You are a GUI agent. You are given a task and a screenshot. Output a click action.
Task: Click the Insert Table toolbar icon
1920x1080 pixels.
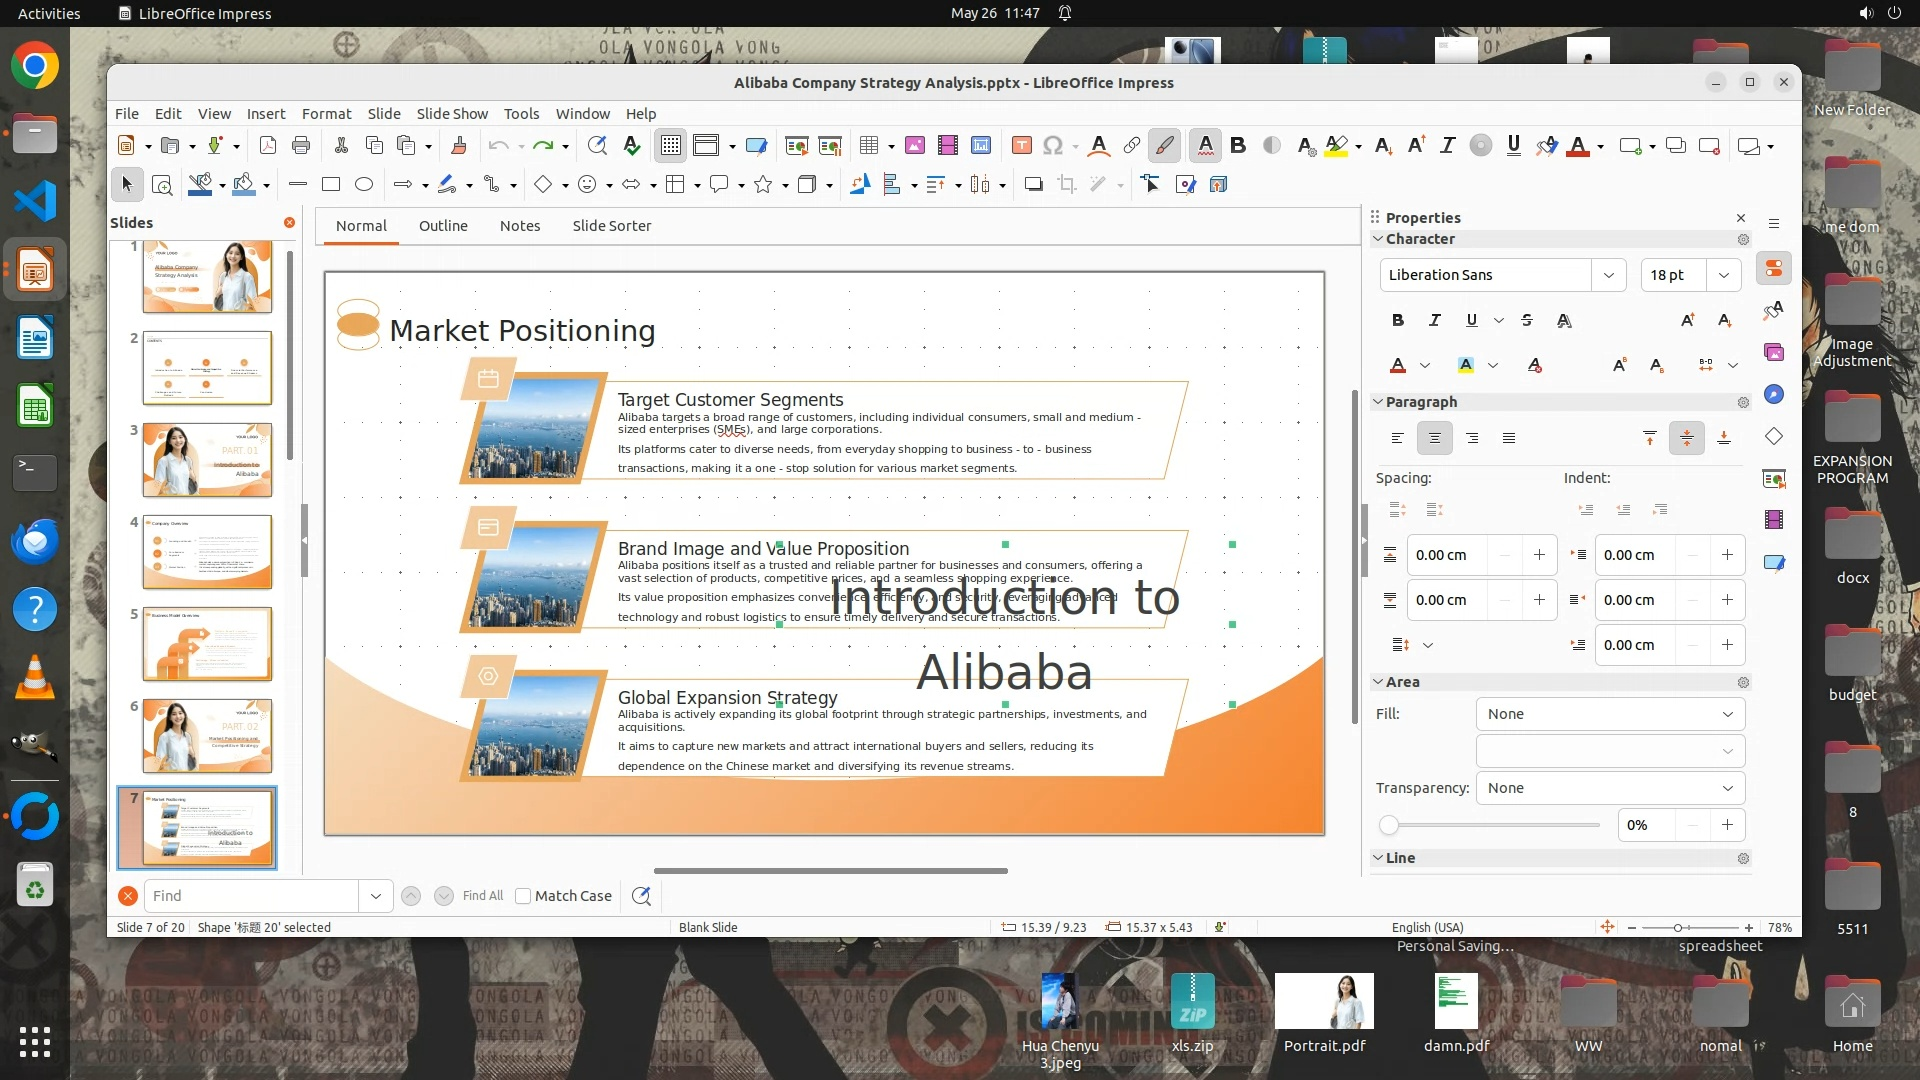(868, 146)
